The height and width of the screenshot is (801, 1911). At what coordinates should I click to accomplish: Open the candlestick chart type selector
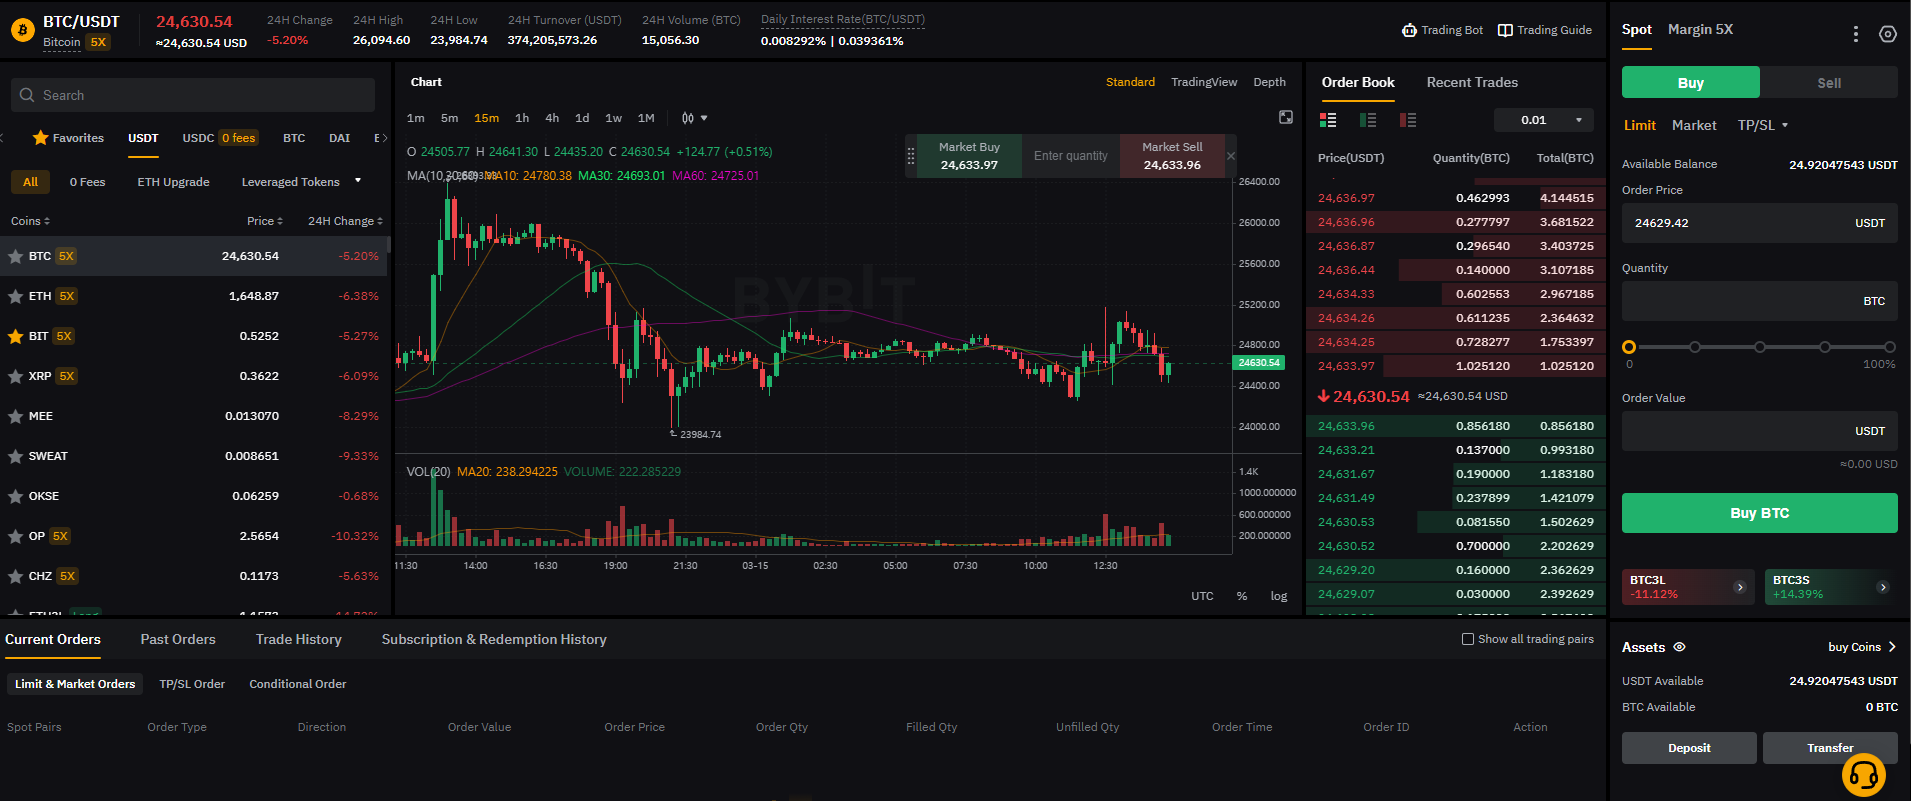(694, 118)
